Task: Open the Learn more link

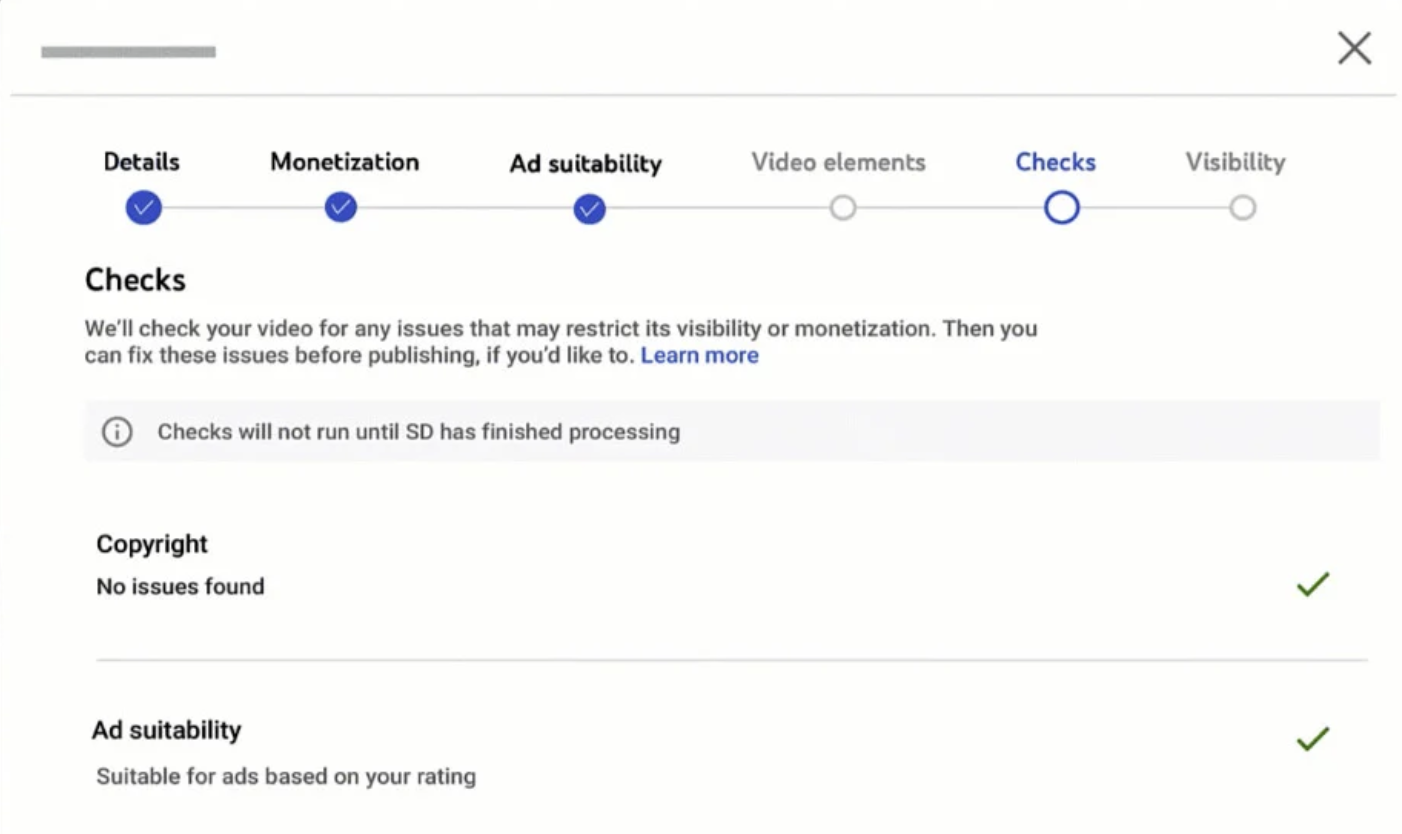Action: (699, 356)
